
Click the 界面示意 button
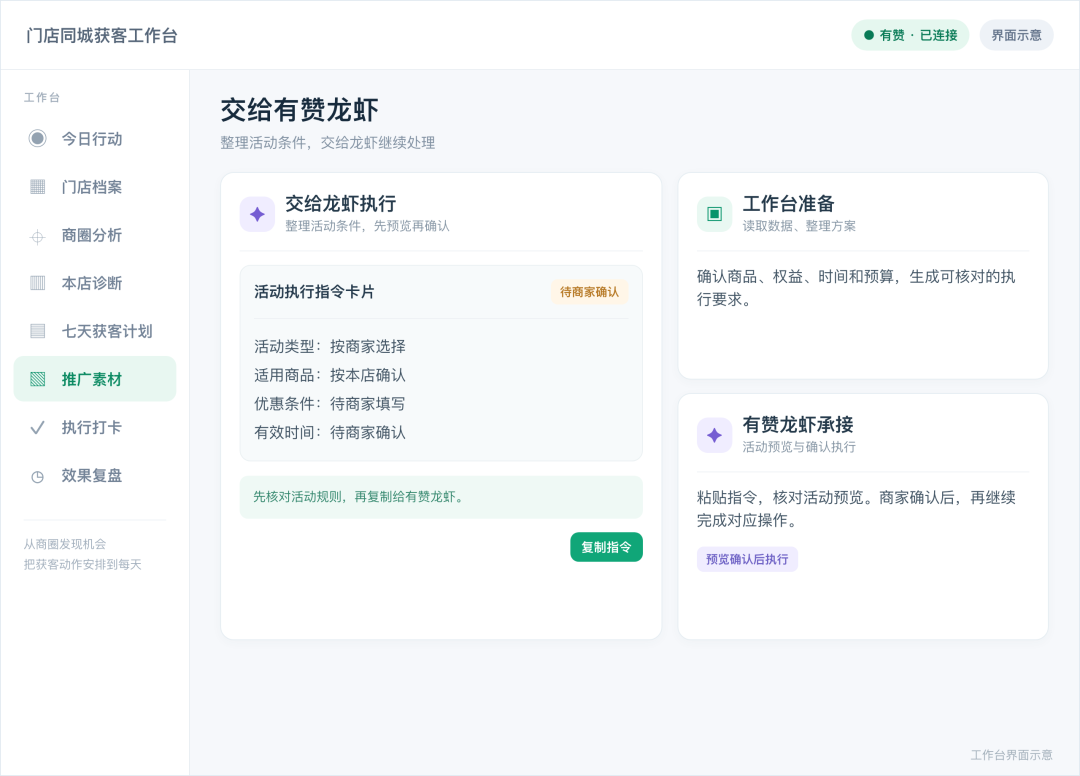click(x=1017, y=35)
